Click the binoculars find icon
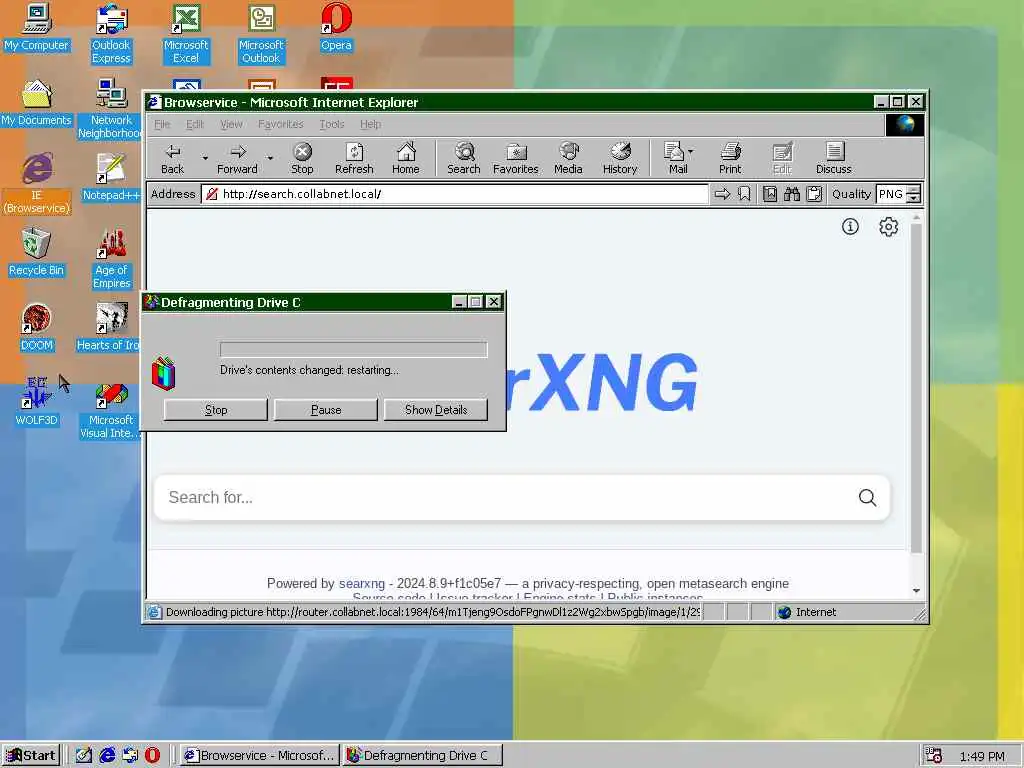Viewport: 1024px width, 768px height. point(792,194)
